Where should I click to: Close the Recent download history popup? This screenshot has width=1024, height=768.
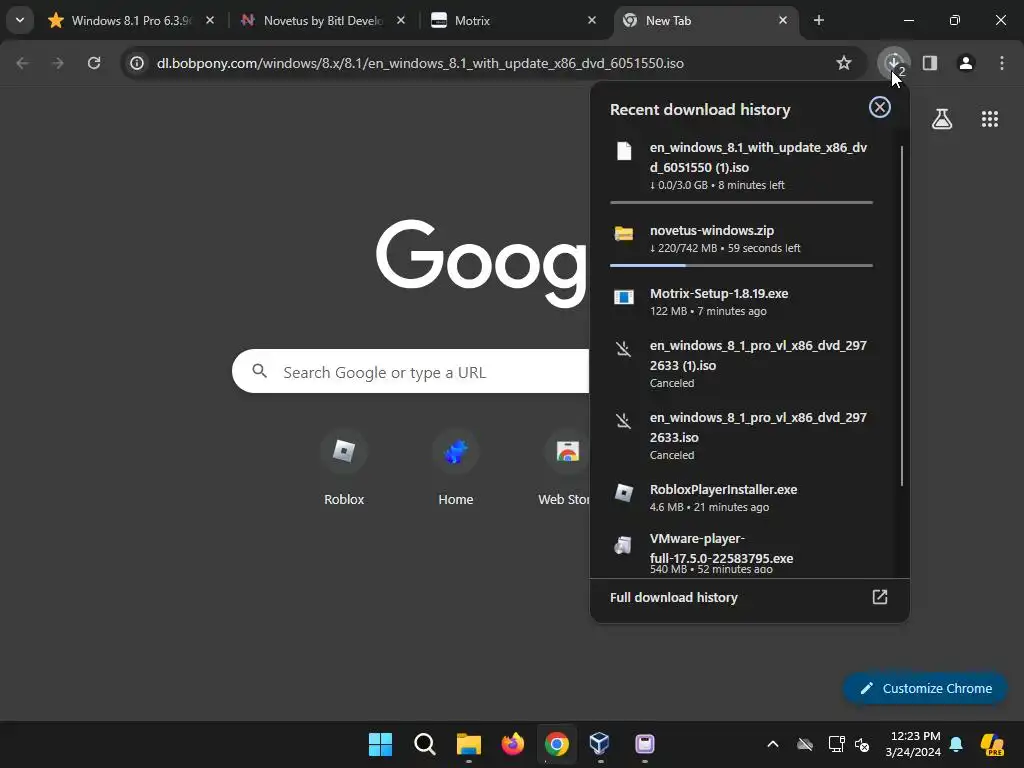[x=880, y=107]
